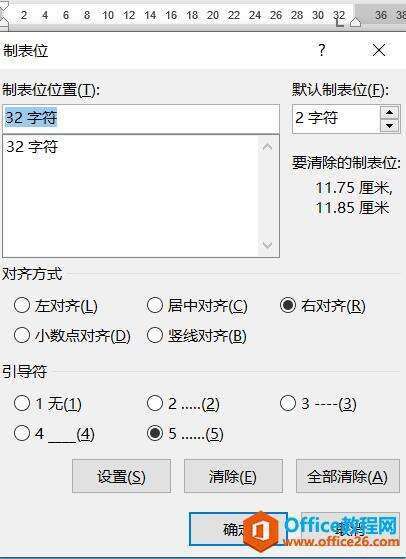
Task: Click the 全部清除 button
Action: [348, 476]
